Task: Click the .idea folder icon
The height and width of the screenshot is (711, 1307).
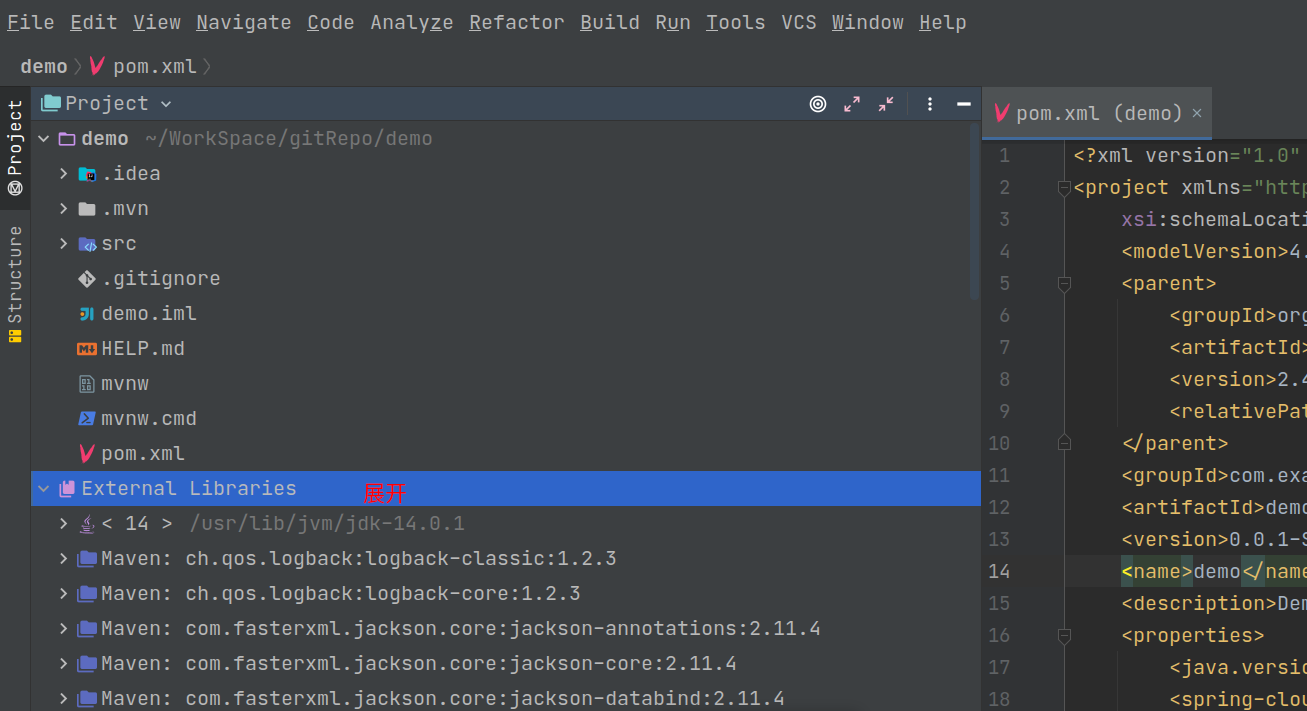Action: (x=87, y=174)
